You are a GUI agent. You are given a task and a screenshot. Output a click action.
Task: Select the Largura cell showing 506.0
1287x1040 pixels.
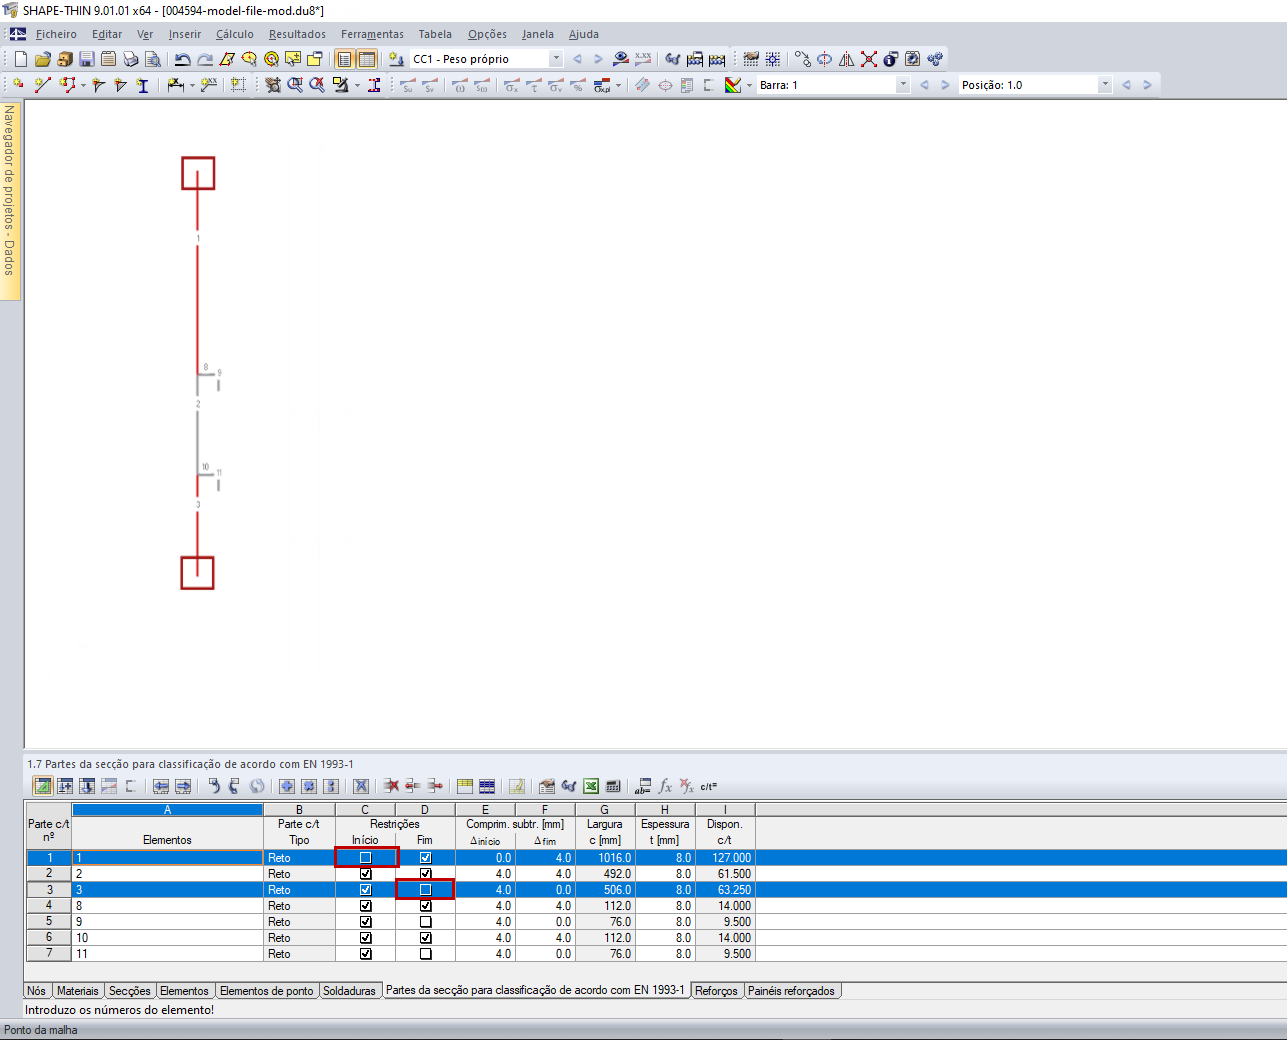coord(605,890)
